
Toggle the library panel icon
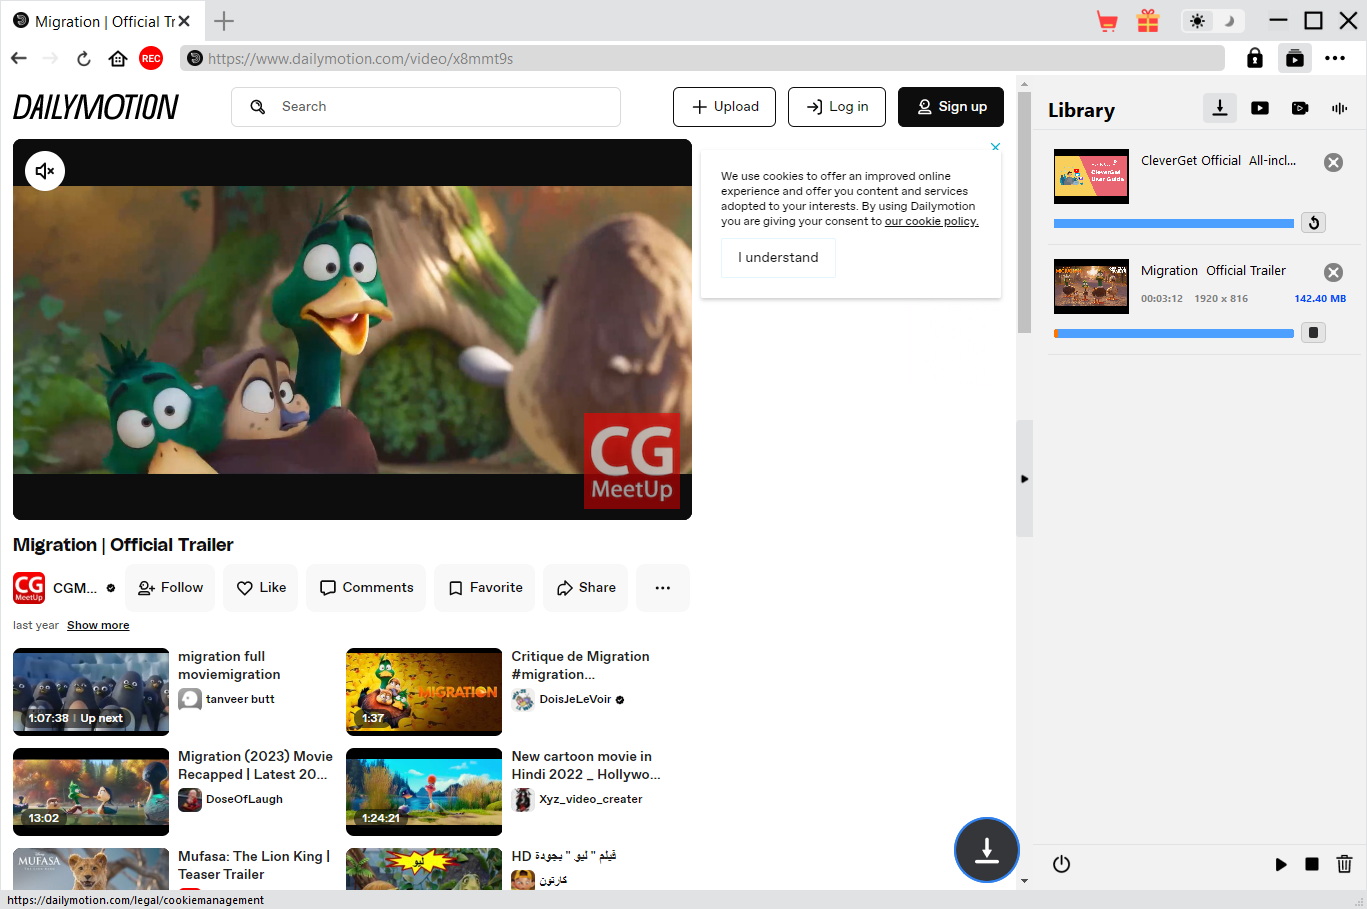coord(1295,59)
